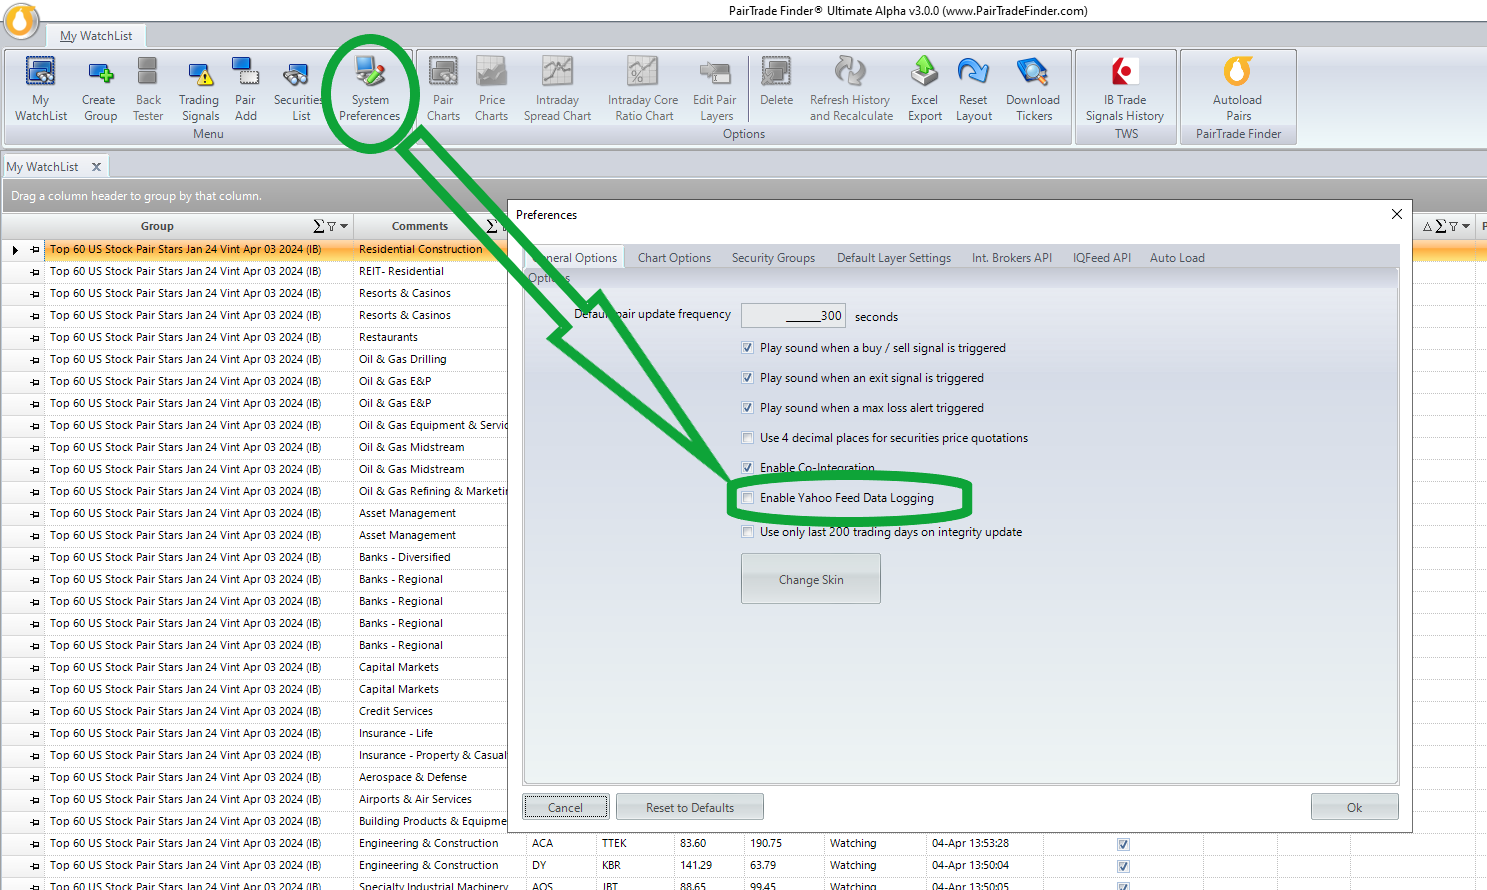The image size is (1487, 890).
Task: Open the Group column filter funnel
Action: coord(332,227)
